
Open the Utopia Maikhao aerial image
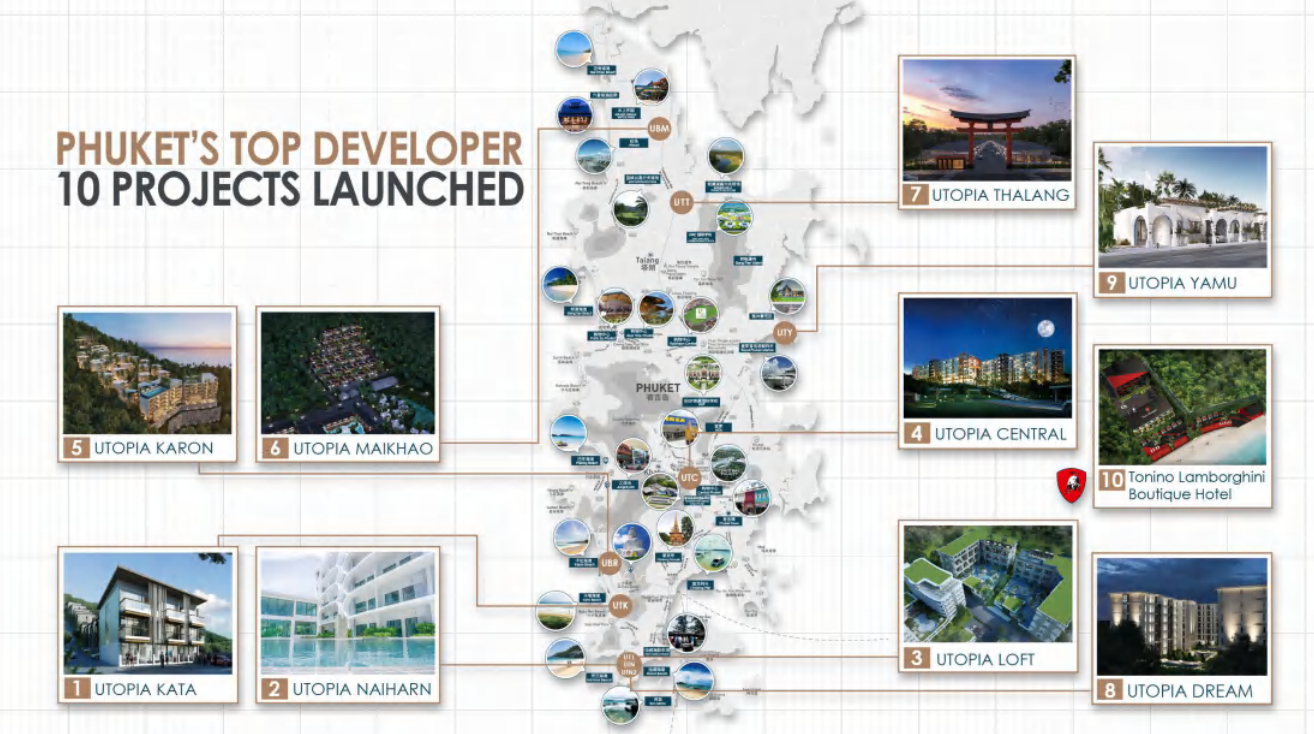[348, 373]
